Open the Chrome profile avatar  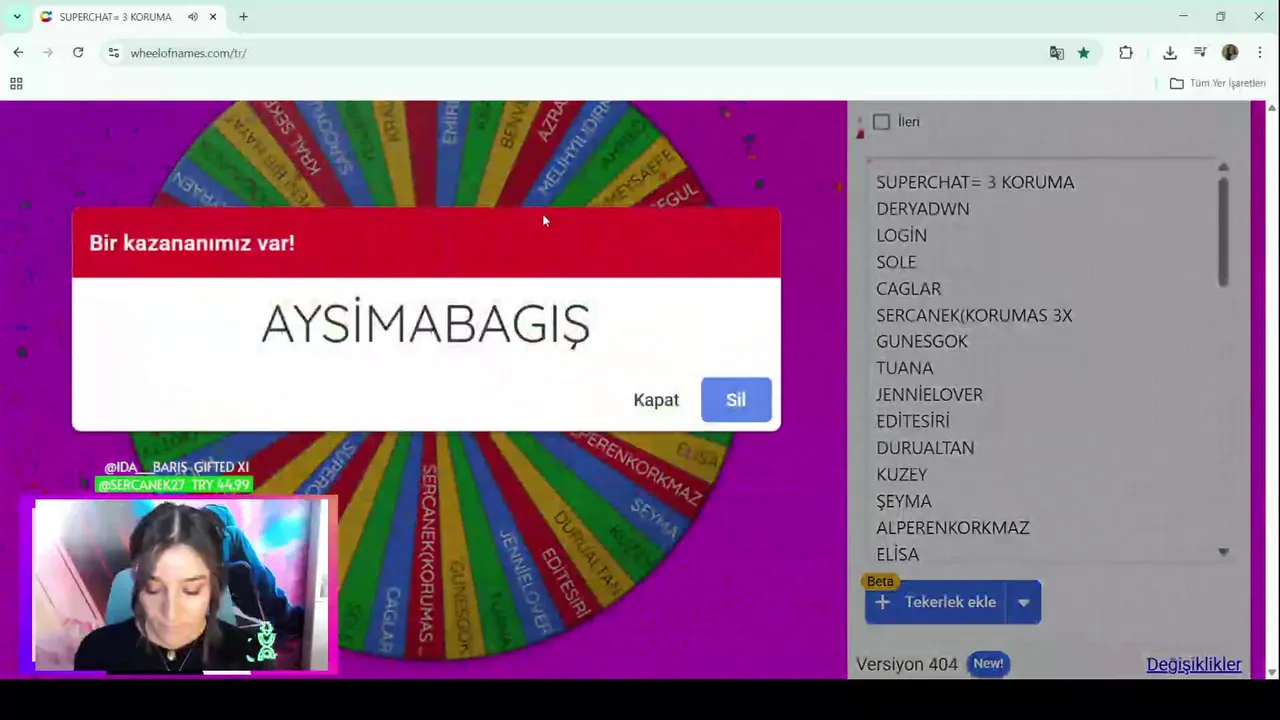click(1230, 53)
